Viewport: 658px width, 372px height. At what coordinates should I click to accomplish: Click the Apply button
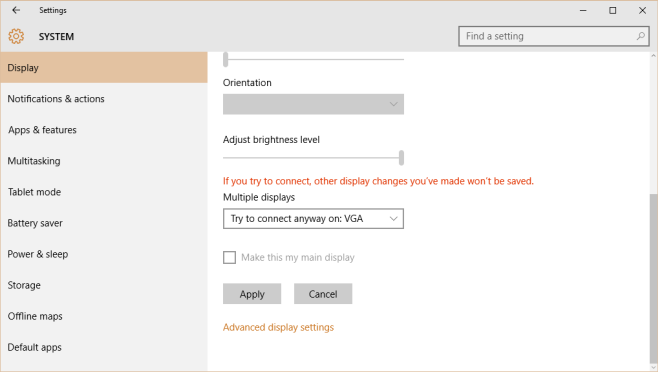point(252,294)
